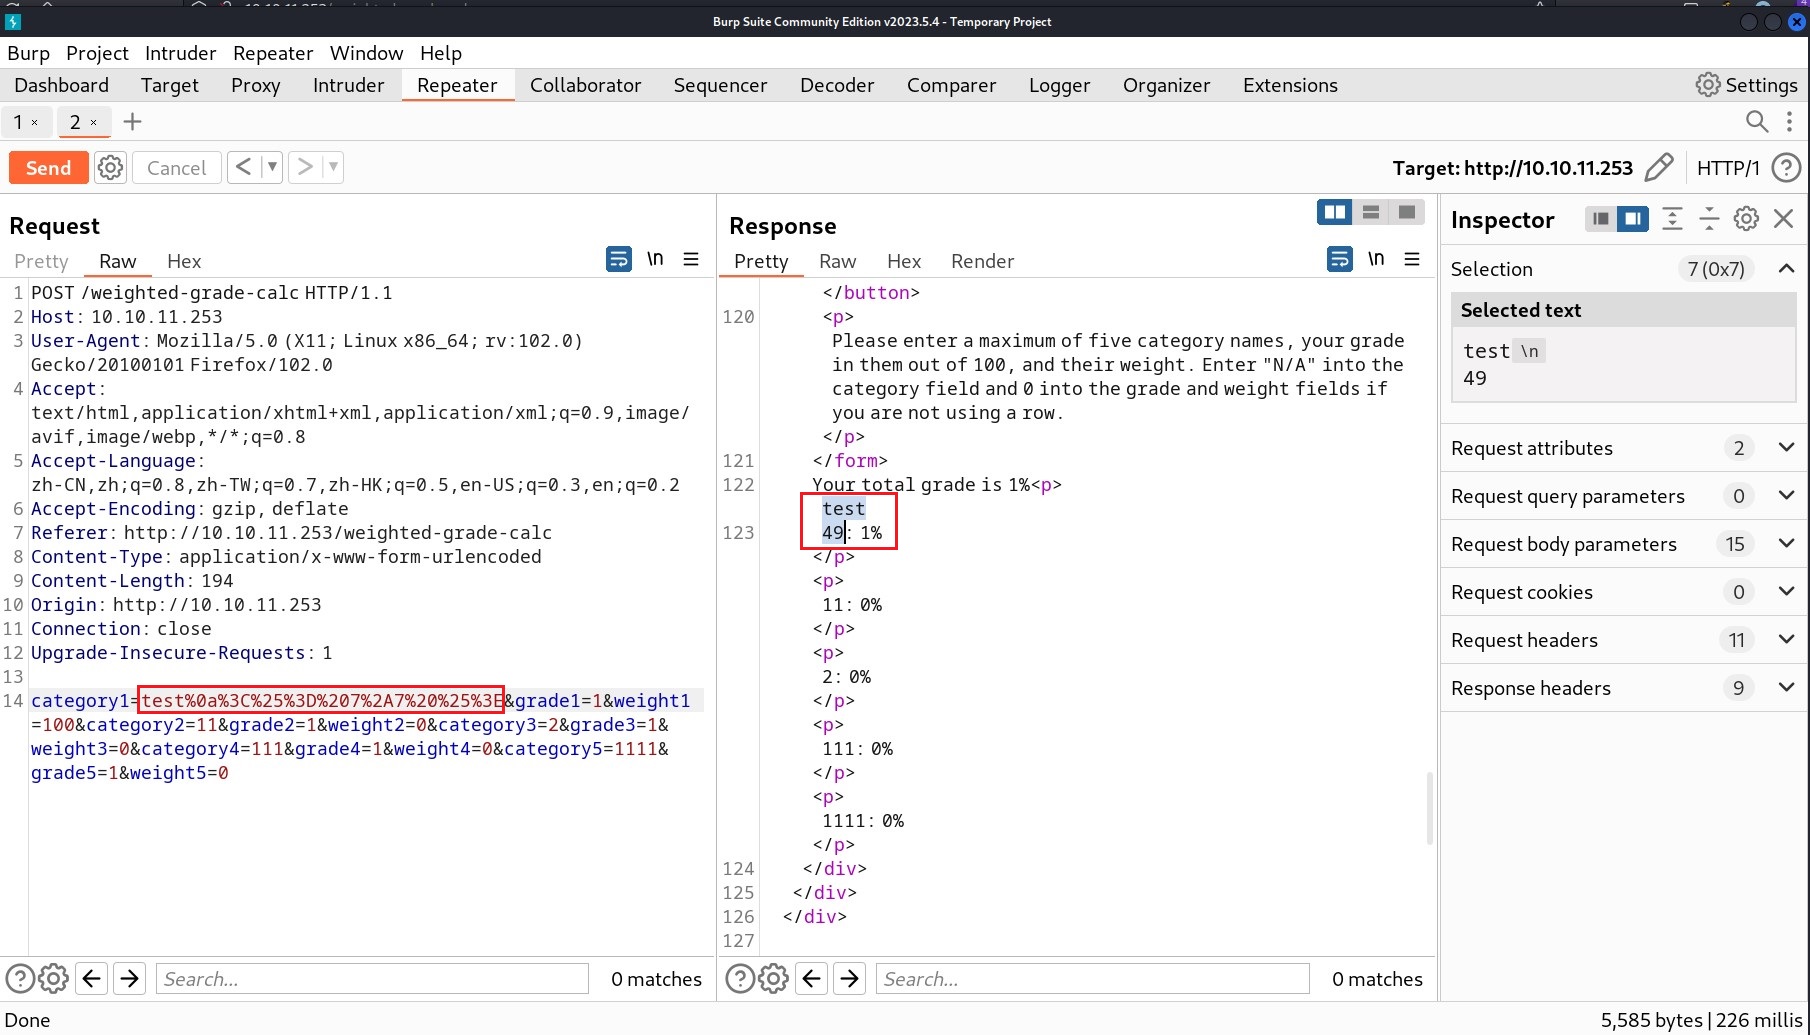Open next history dropdown arrow

333,167
